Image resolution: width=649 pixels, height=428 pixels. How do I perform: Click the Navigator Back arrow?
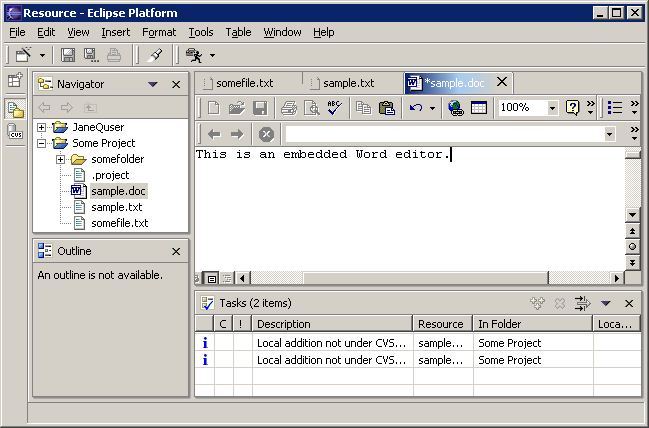click(44, 108)
